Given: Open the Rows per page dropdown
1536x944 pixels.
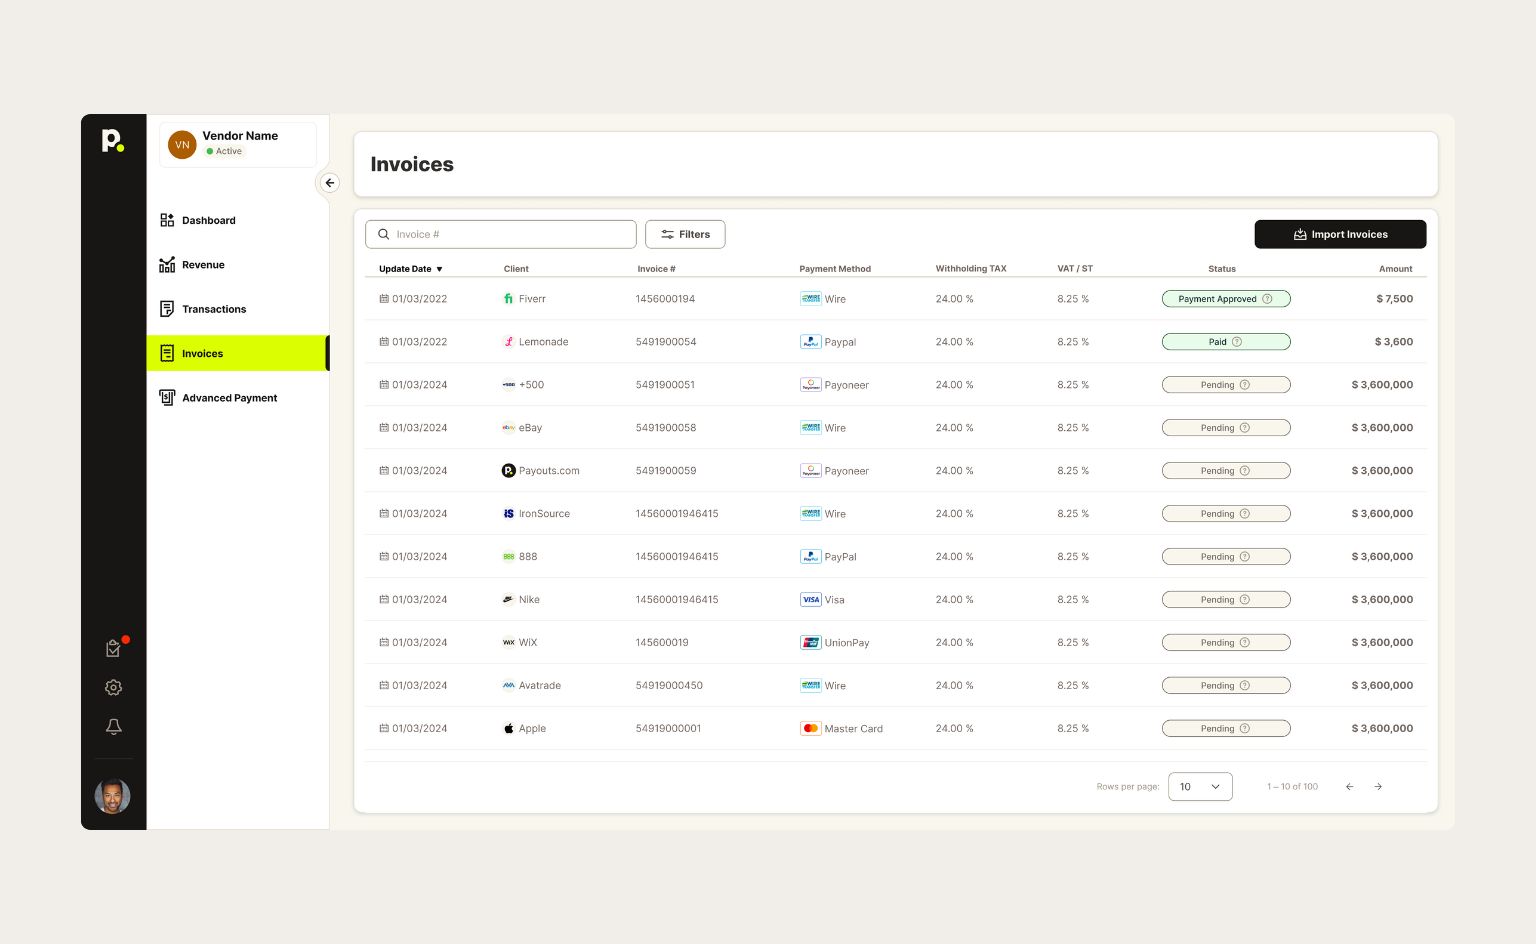Looking at the screenshot, I should (1200, 787).
